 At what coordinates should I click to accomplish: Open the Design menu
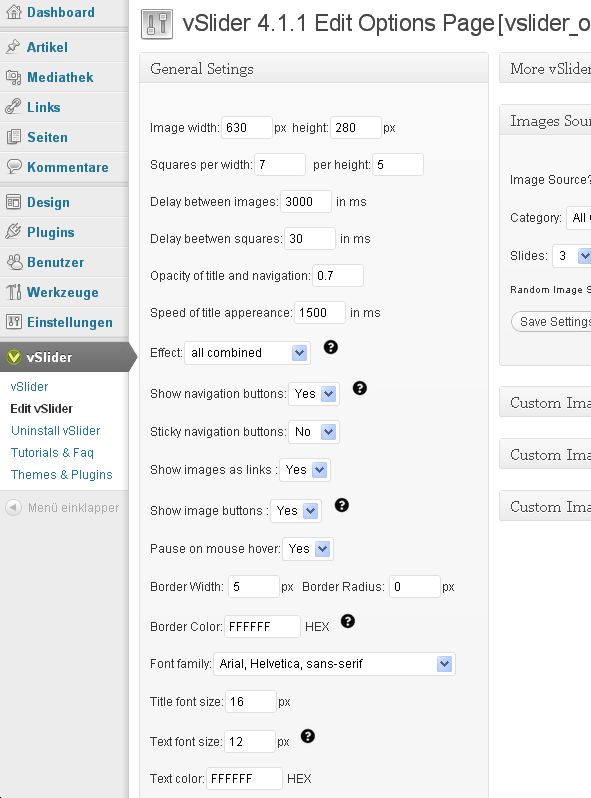[x=64, y=202]
